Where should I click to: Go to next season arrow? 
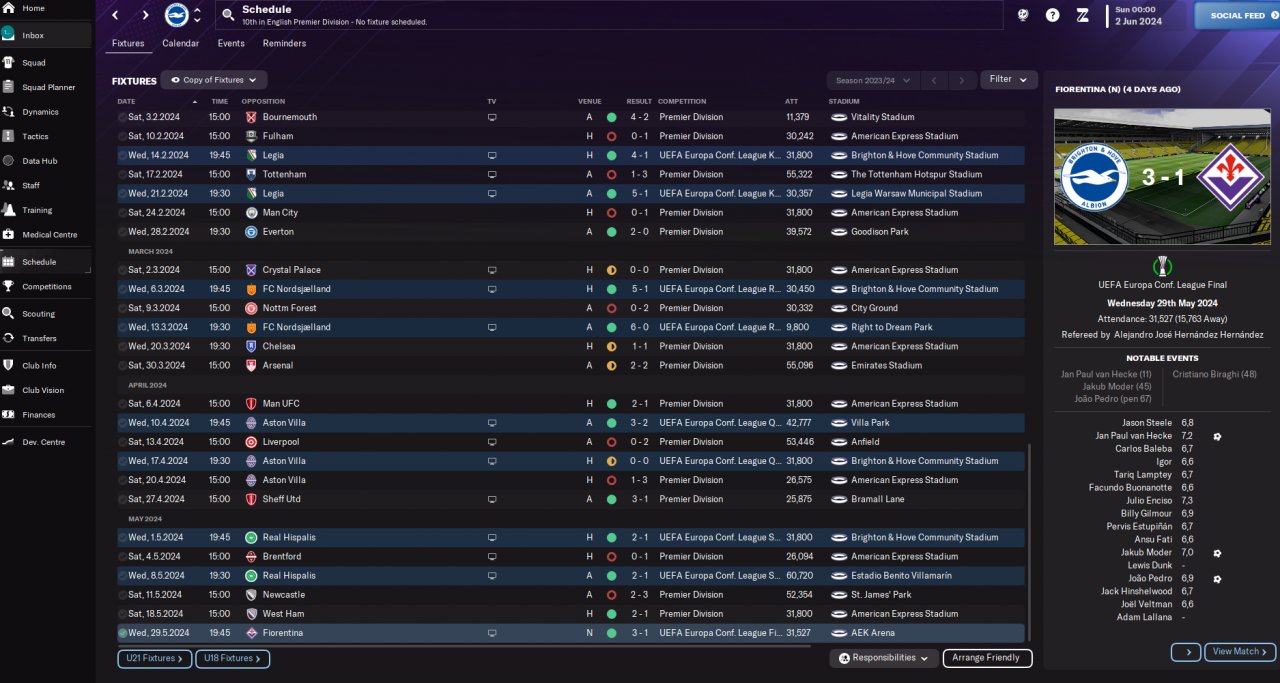click(961, 80)
